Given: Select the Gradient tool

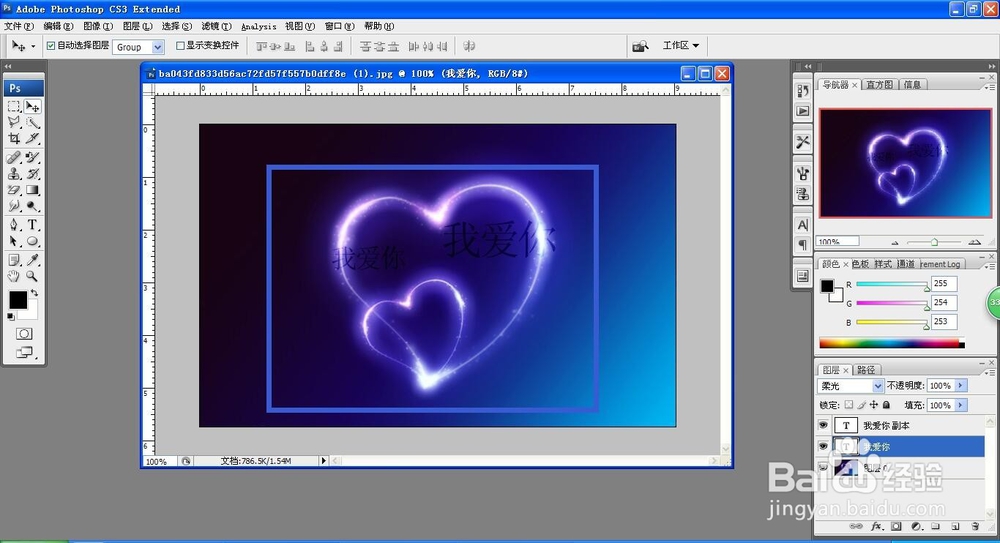Looking at the screenshot, I should tap(33, 190).
